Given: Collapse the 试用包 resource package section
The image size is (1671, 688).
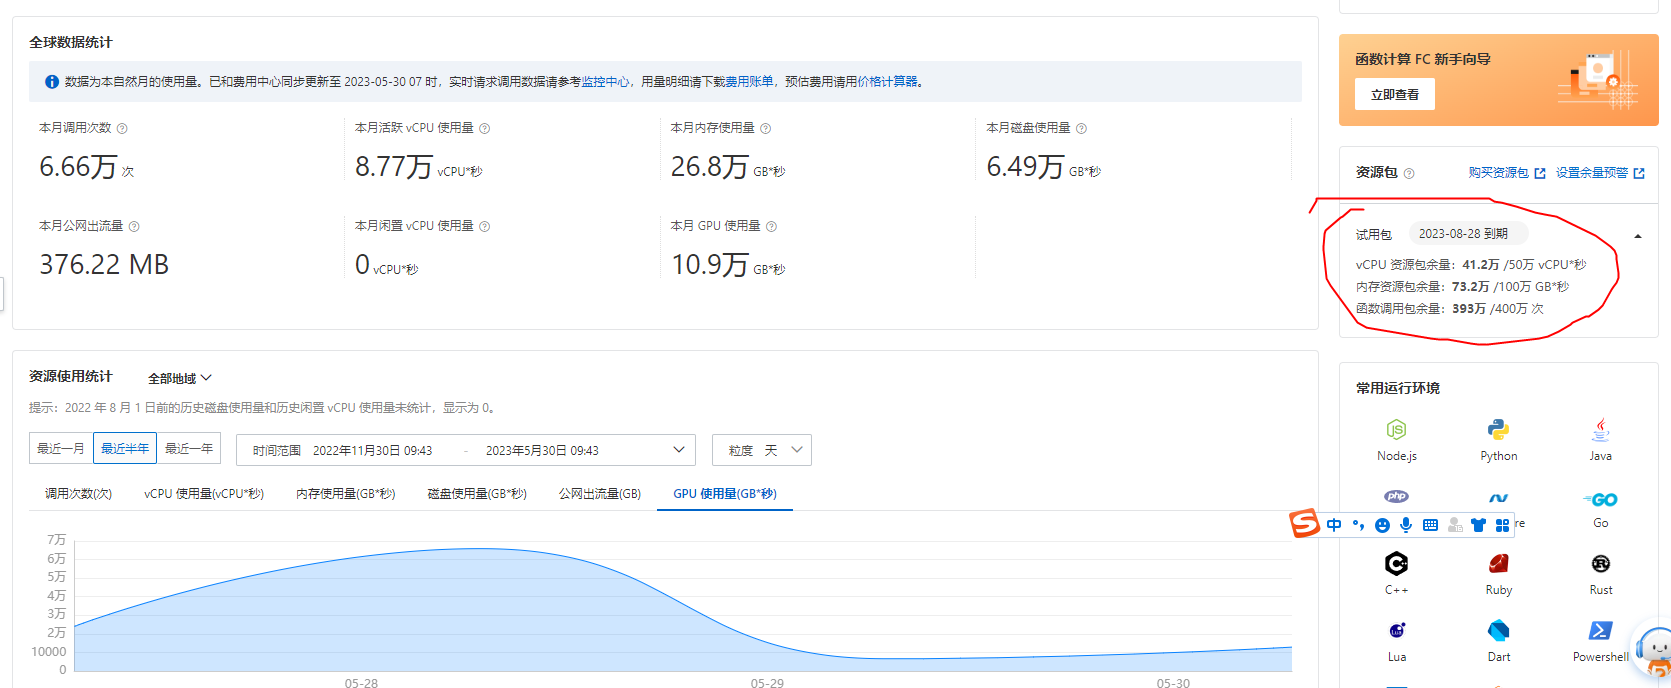Looking at the screenshot, I should [1637, 236].
